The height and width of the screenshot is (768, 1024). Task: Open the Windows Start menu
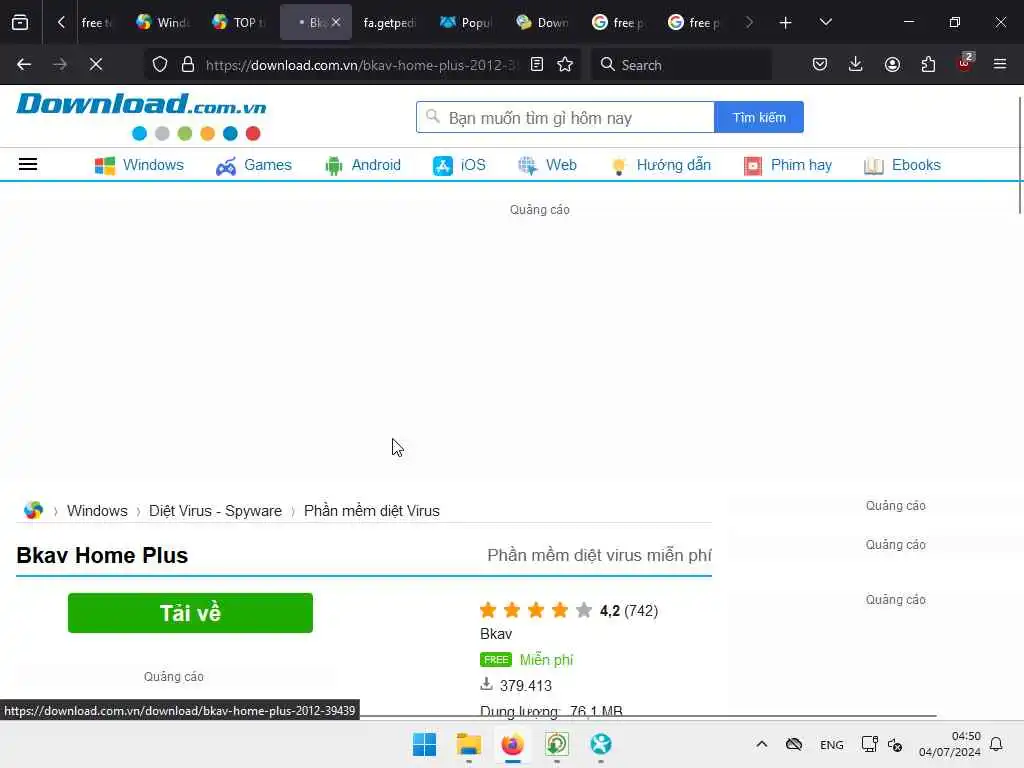[x=424, y=744]
